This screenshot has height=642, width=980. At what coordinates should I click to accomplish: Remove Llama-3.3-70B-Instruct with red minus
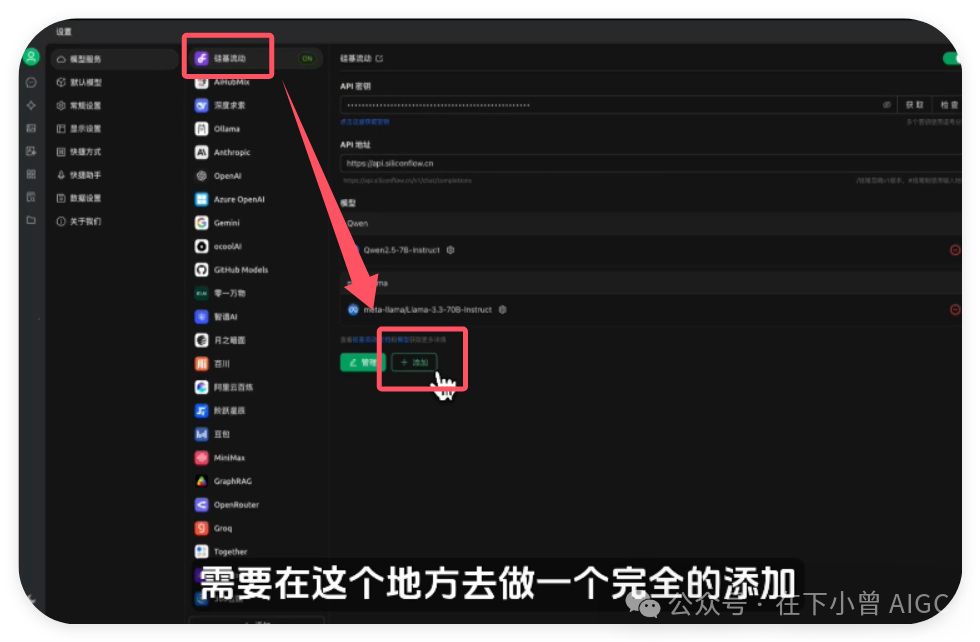[x=955, y=309]
